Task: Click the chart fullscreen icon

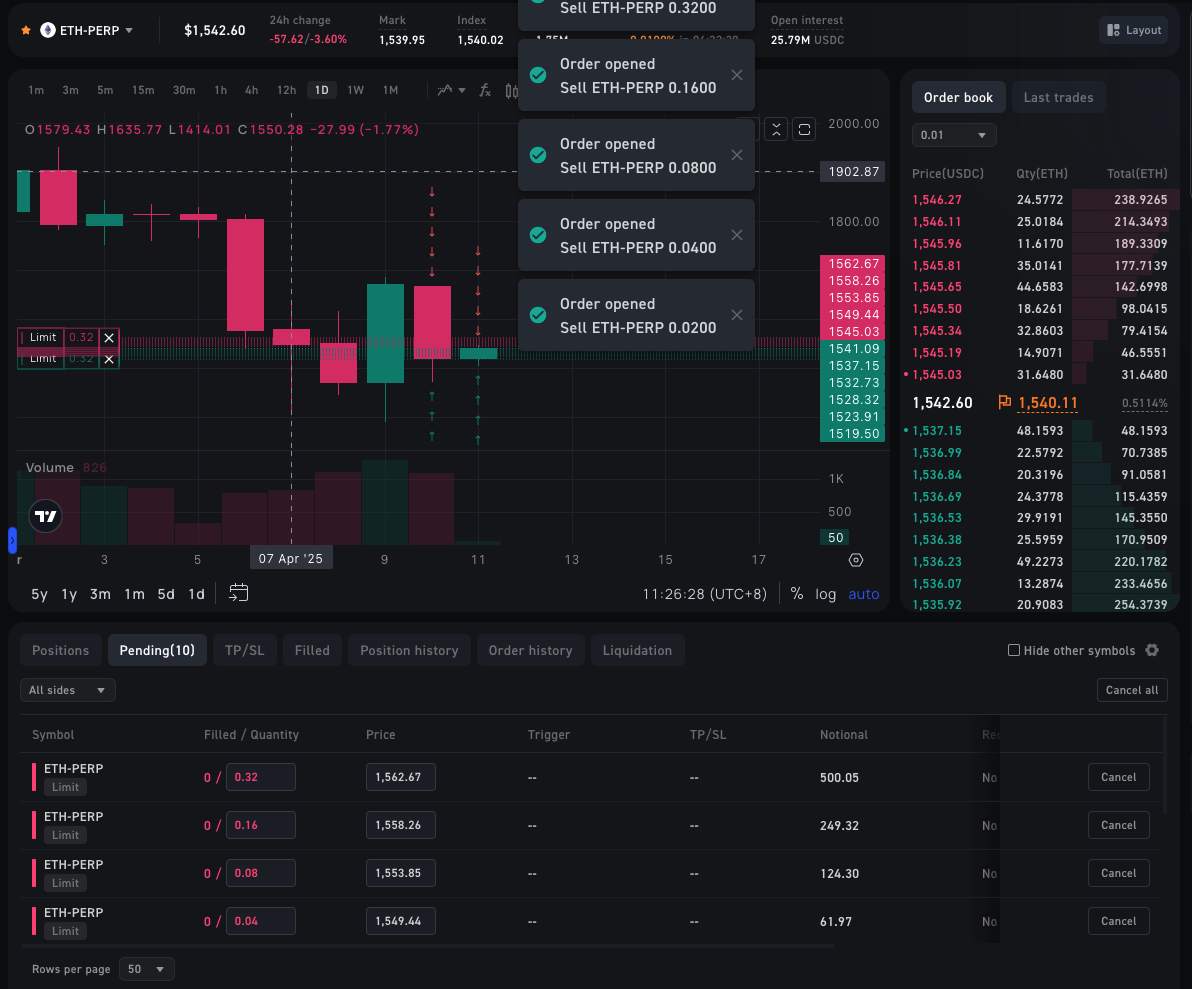Action: point(804,130)
